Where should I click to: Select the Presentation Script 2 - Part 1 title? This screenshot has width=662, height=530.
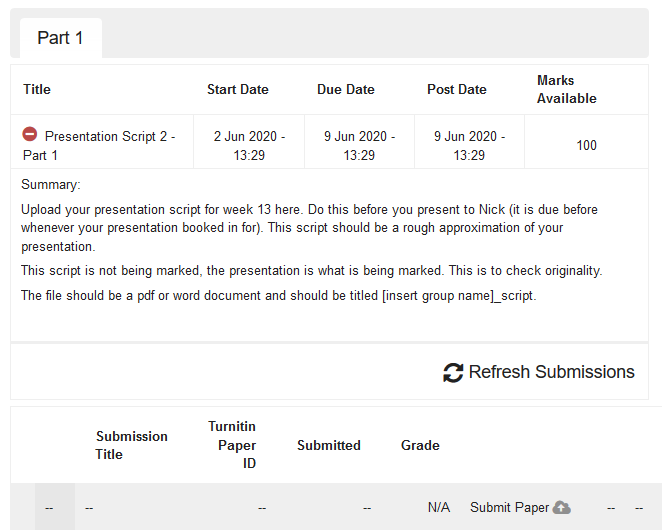(x=99, y=145)
